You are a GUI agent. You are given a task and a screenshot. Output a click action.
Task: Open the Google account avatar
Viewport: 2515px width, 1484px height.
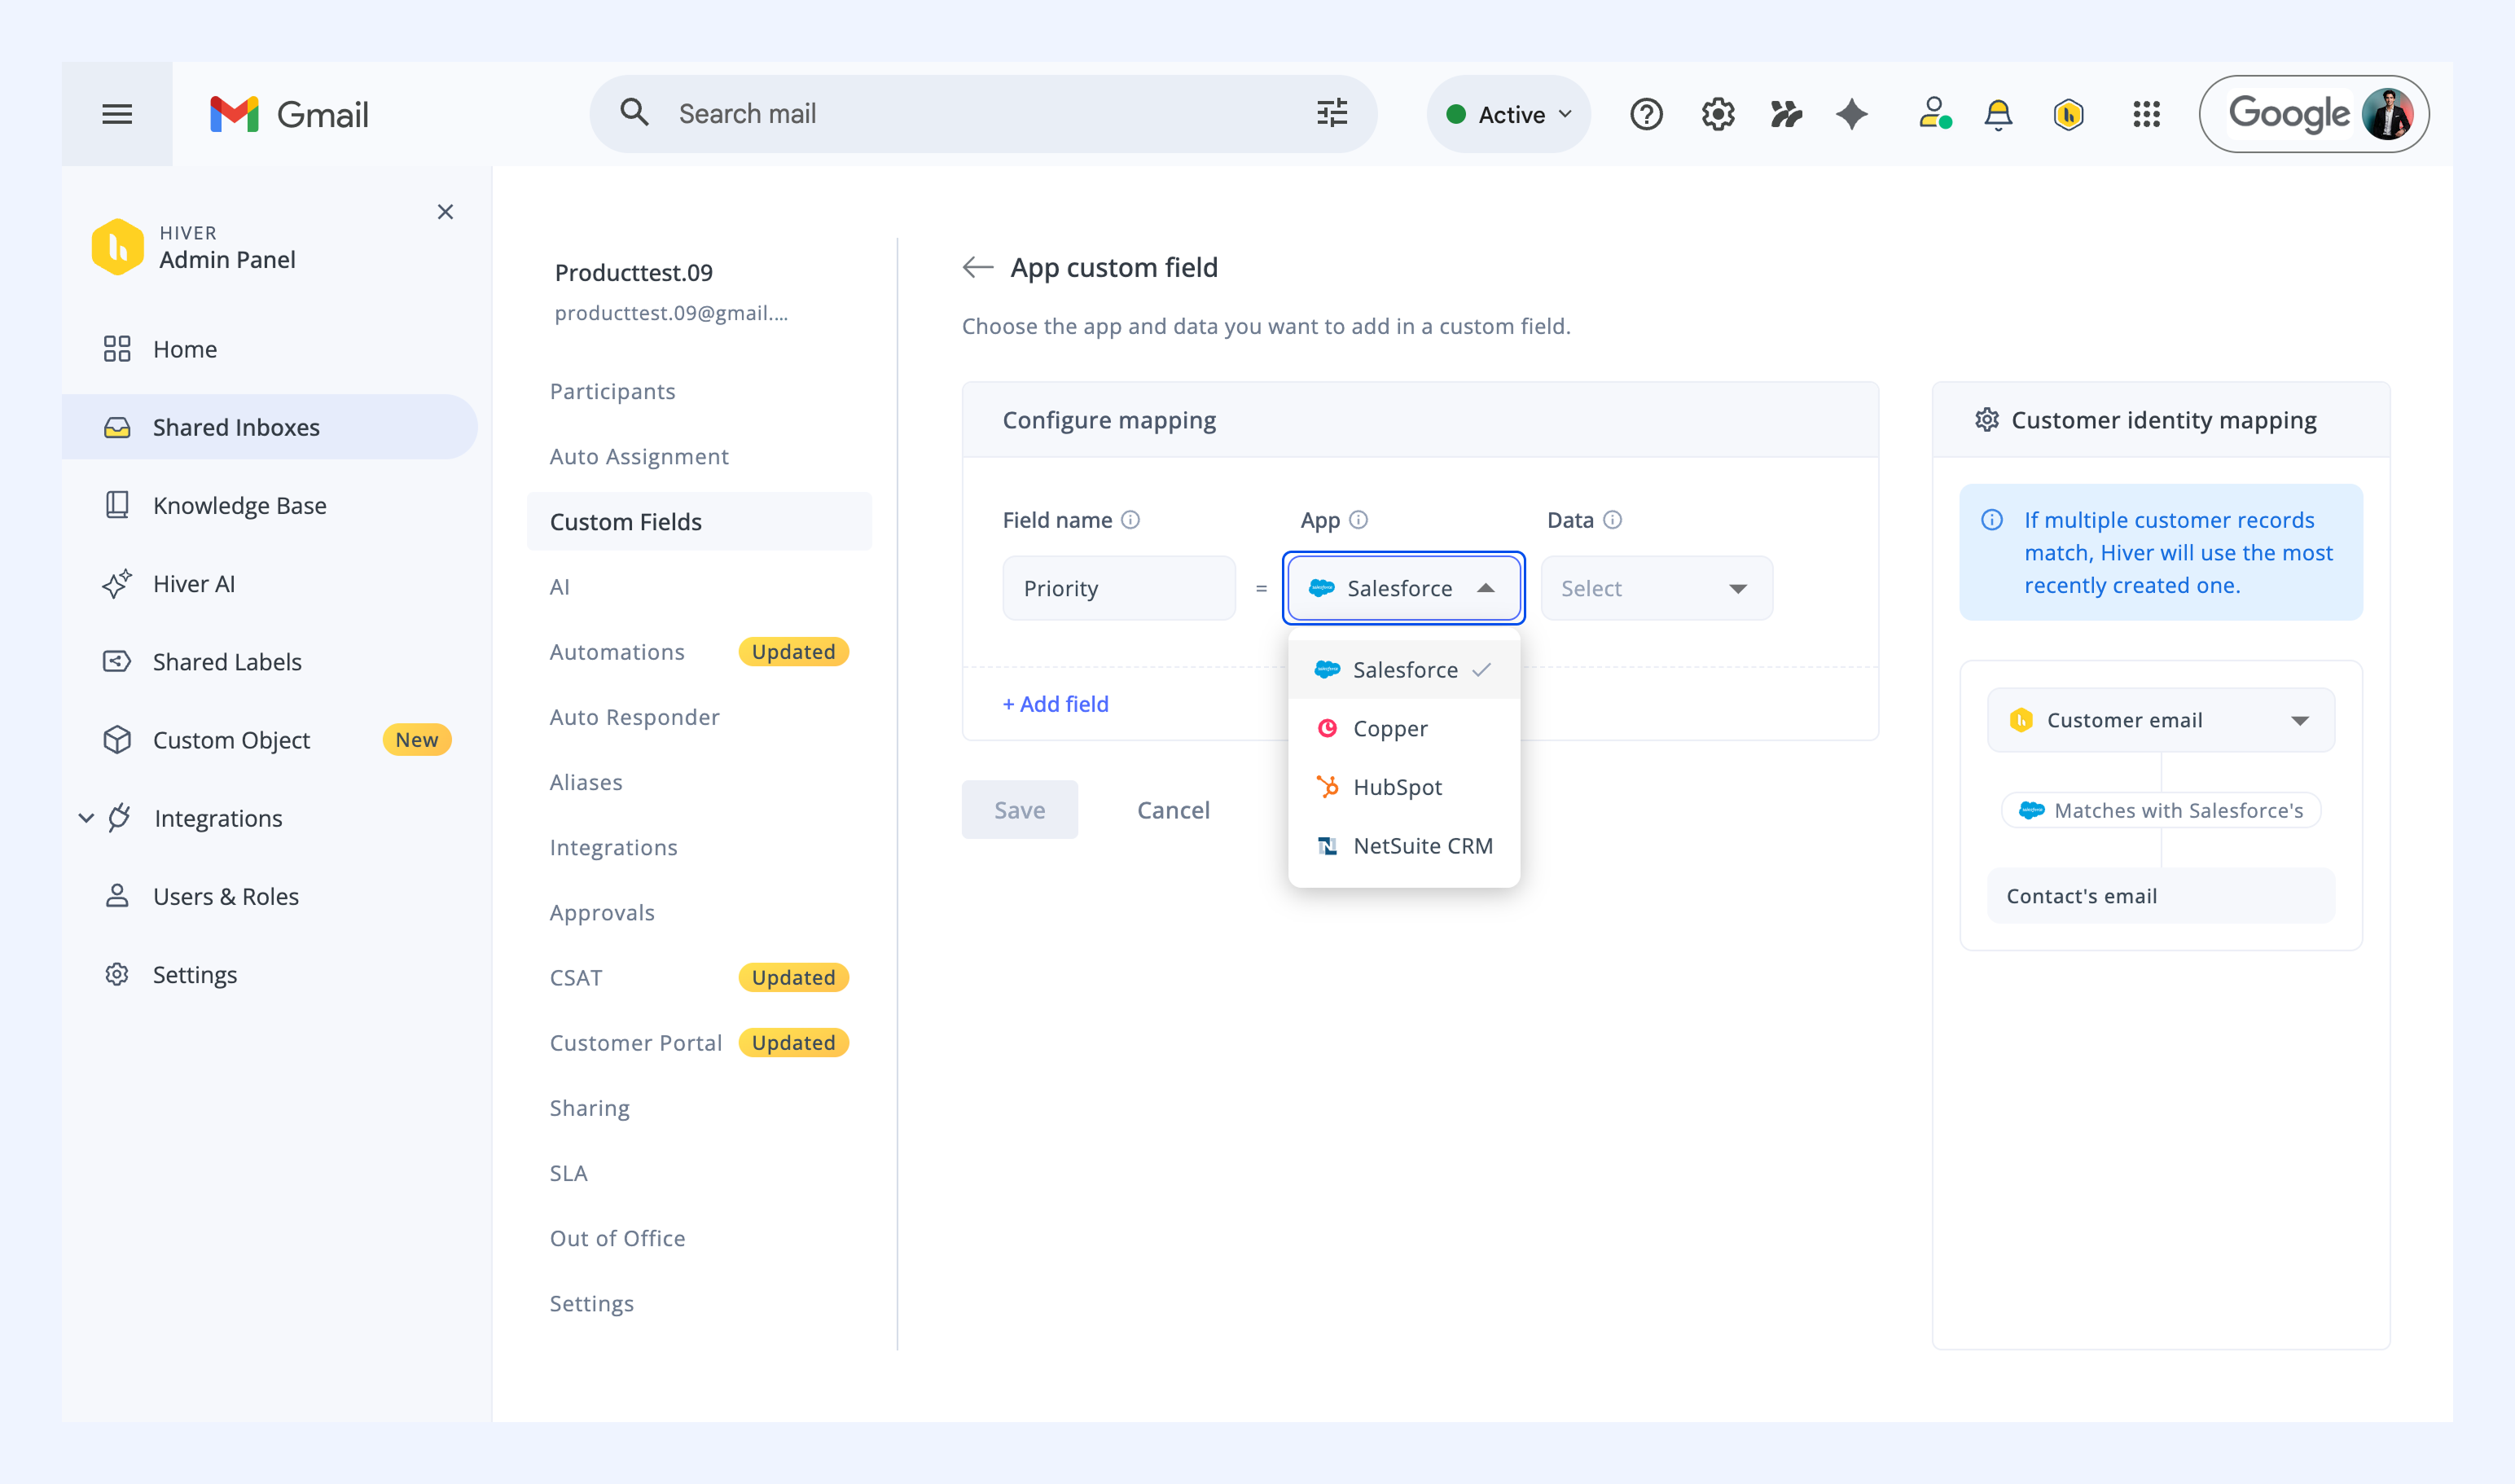[x=2387, y=114]
